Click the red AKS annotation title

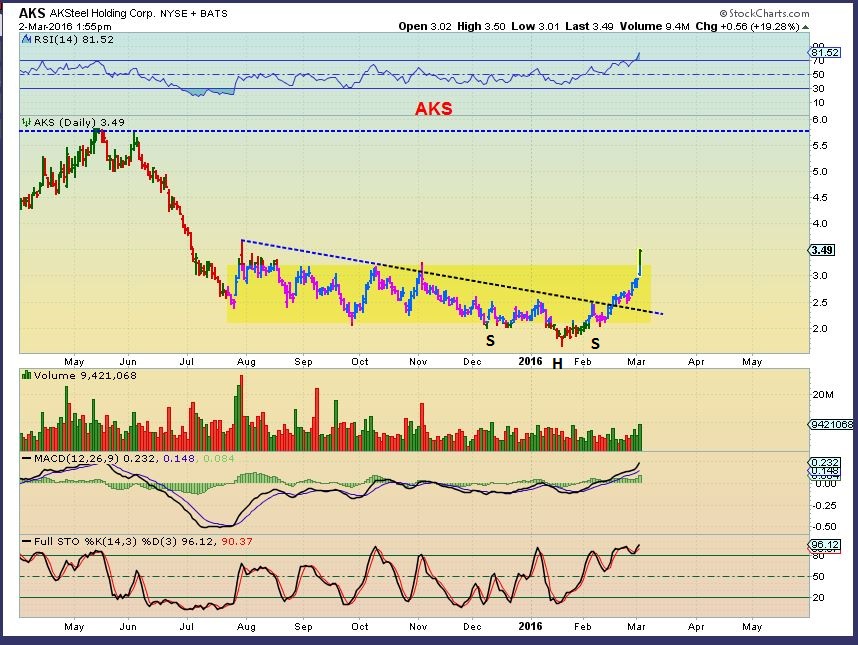433,108
